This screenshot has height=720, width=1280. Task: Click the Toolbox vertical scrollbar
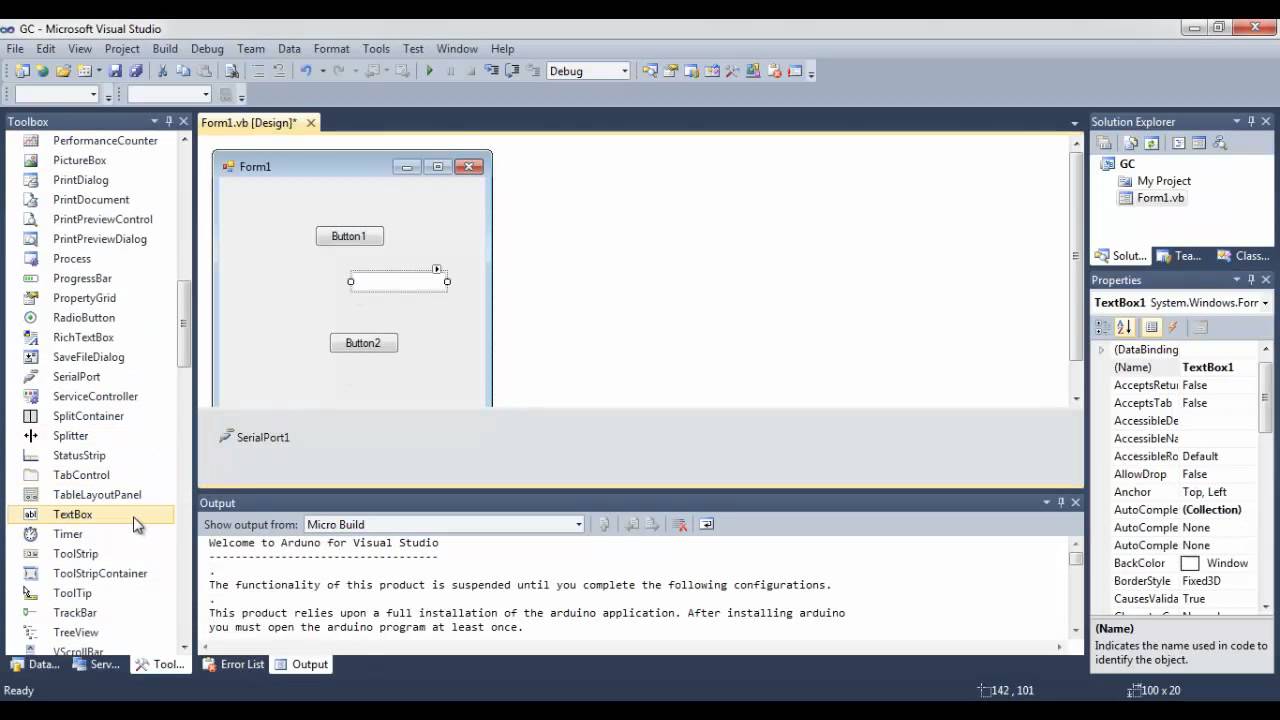pos(184,323)
